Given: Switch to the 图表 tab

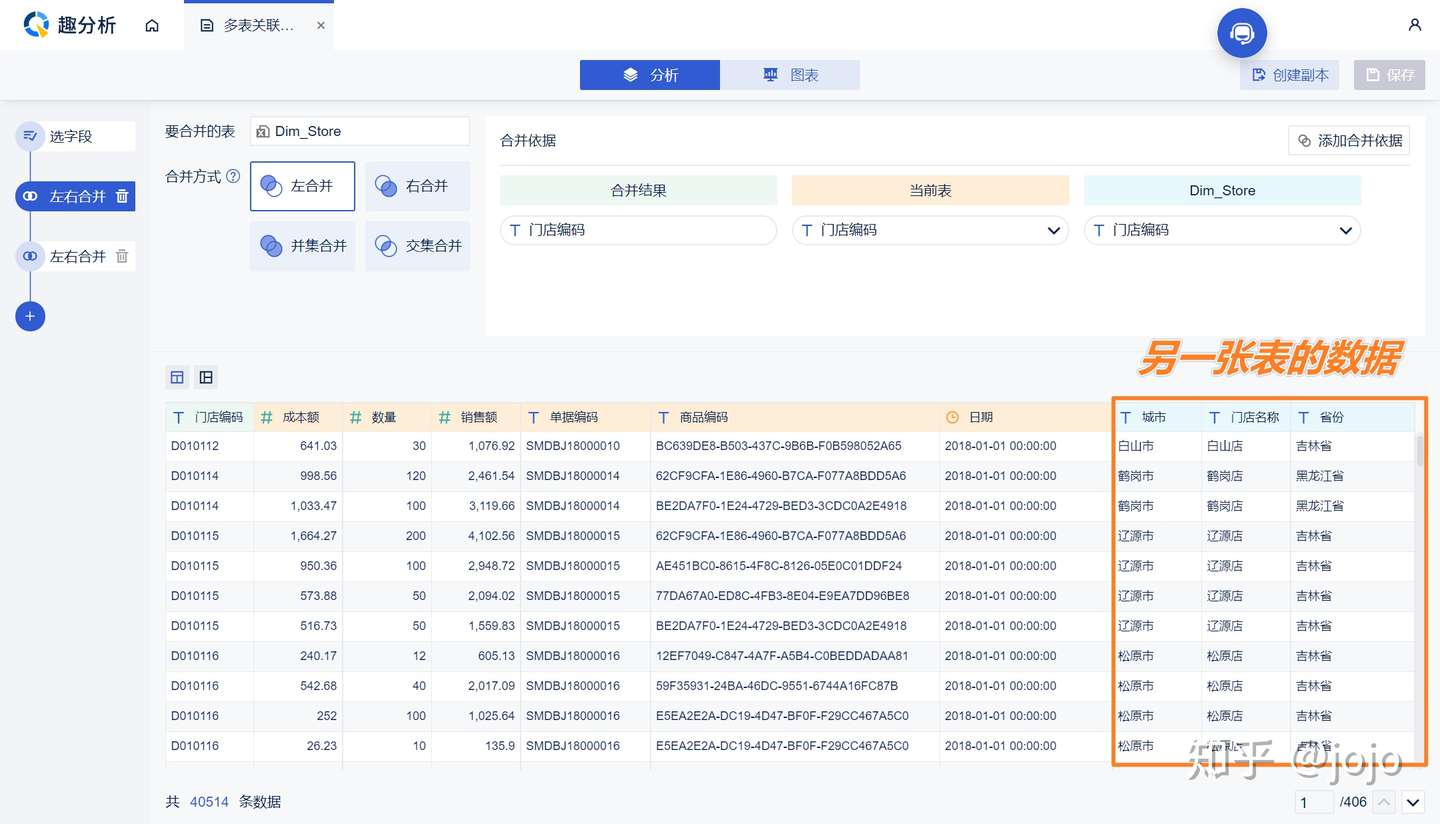Looking at the screenshot, I should (790, 75).
